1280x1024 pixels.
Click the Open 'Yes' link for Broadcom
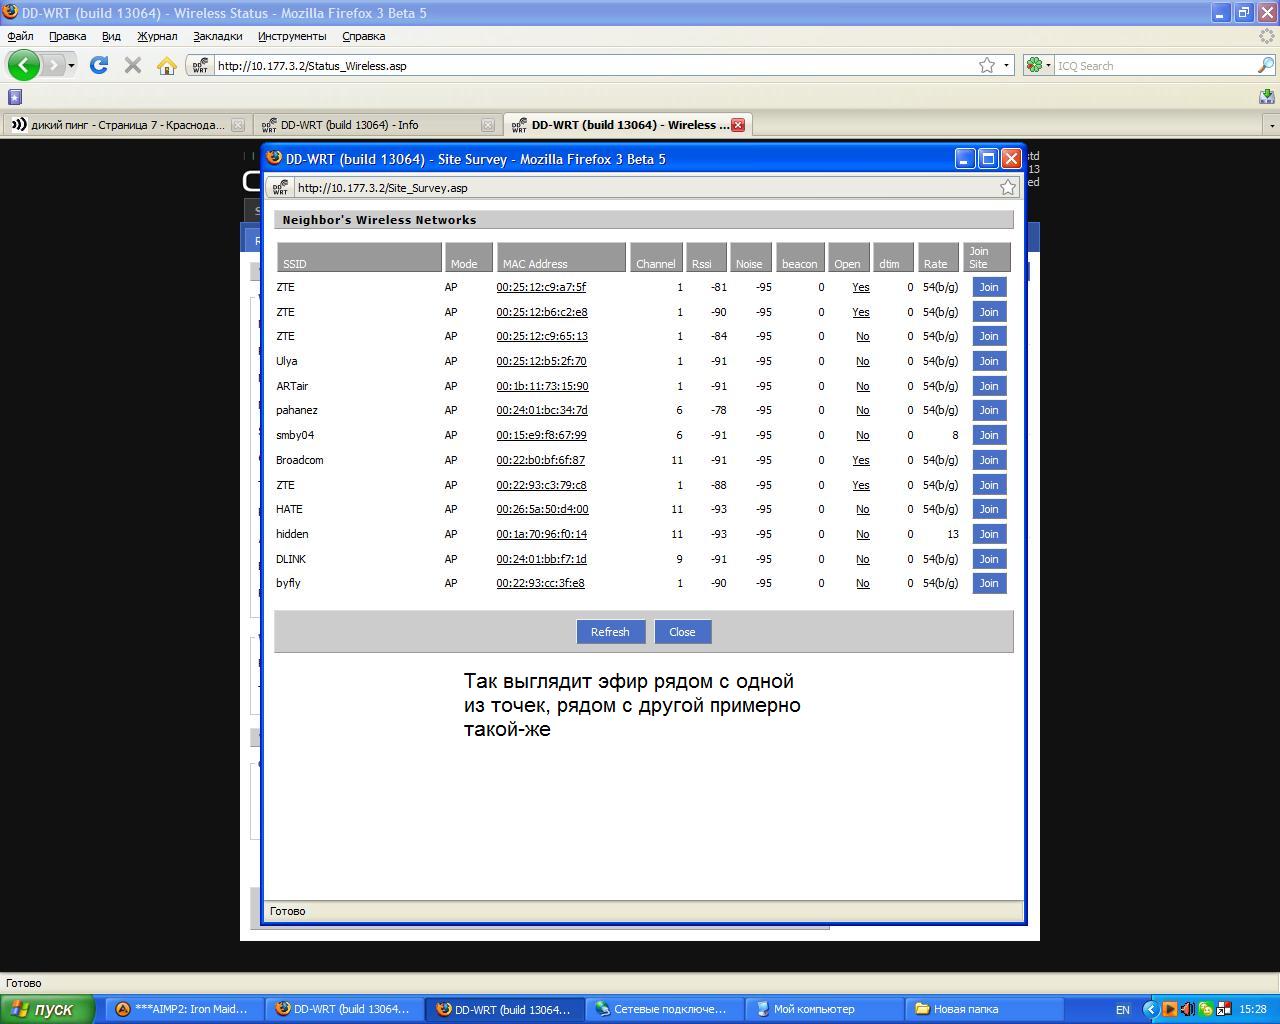[860, 460]
